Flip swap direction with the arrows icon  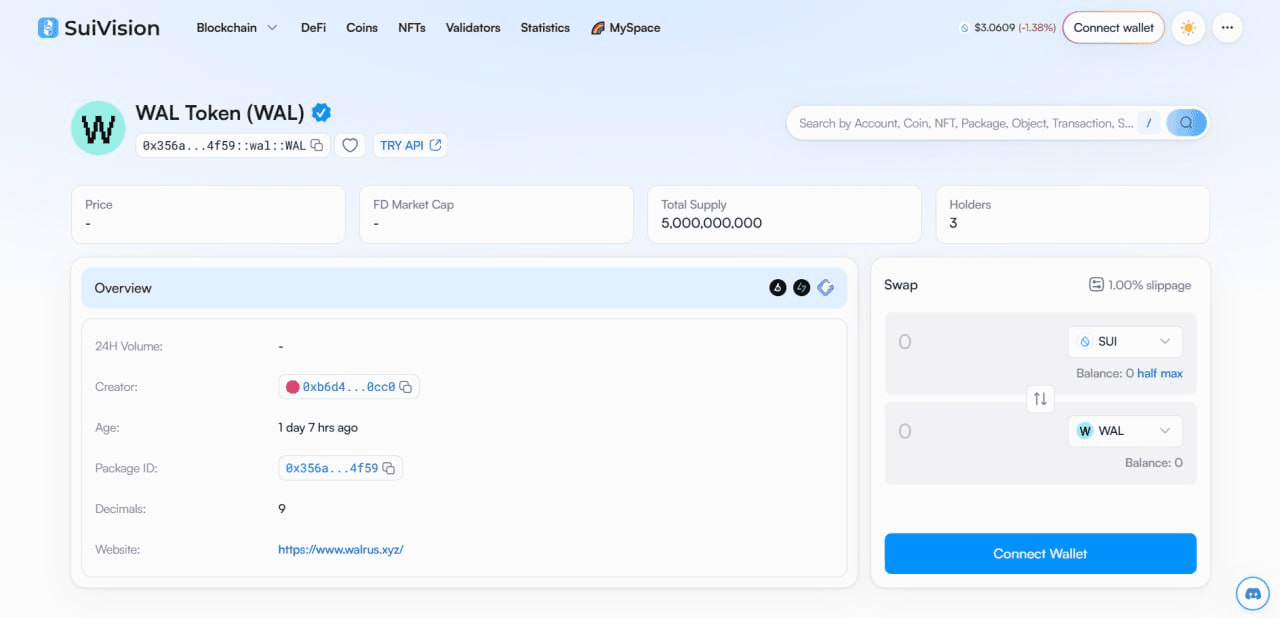click(1040, 399)
